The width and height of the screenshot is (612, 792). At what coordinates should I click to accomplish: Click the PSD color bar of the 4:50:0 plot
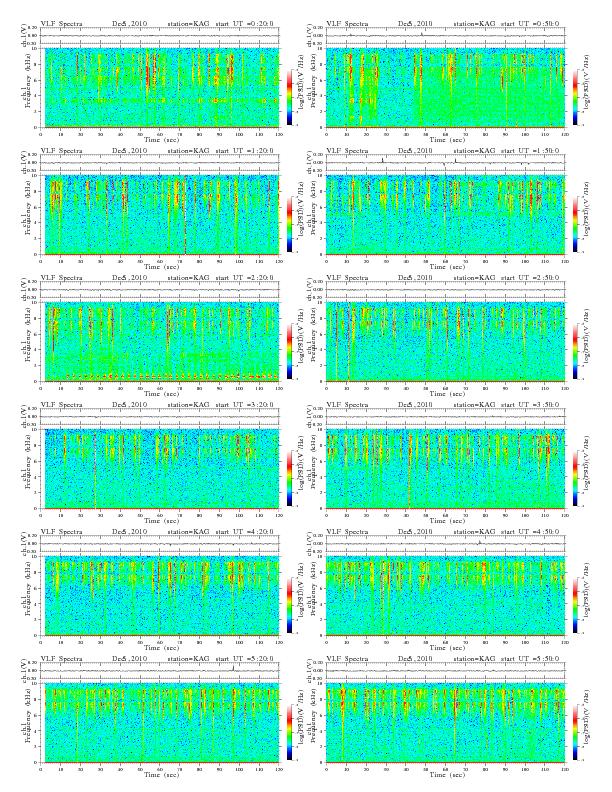pyautogui.click(x=576, y=606)
